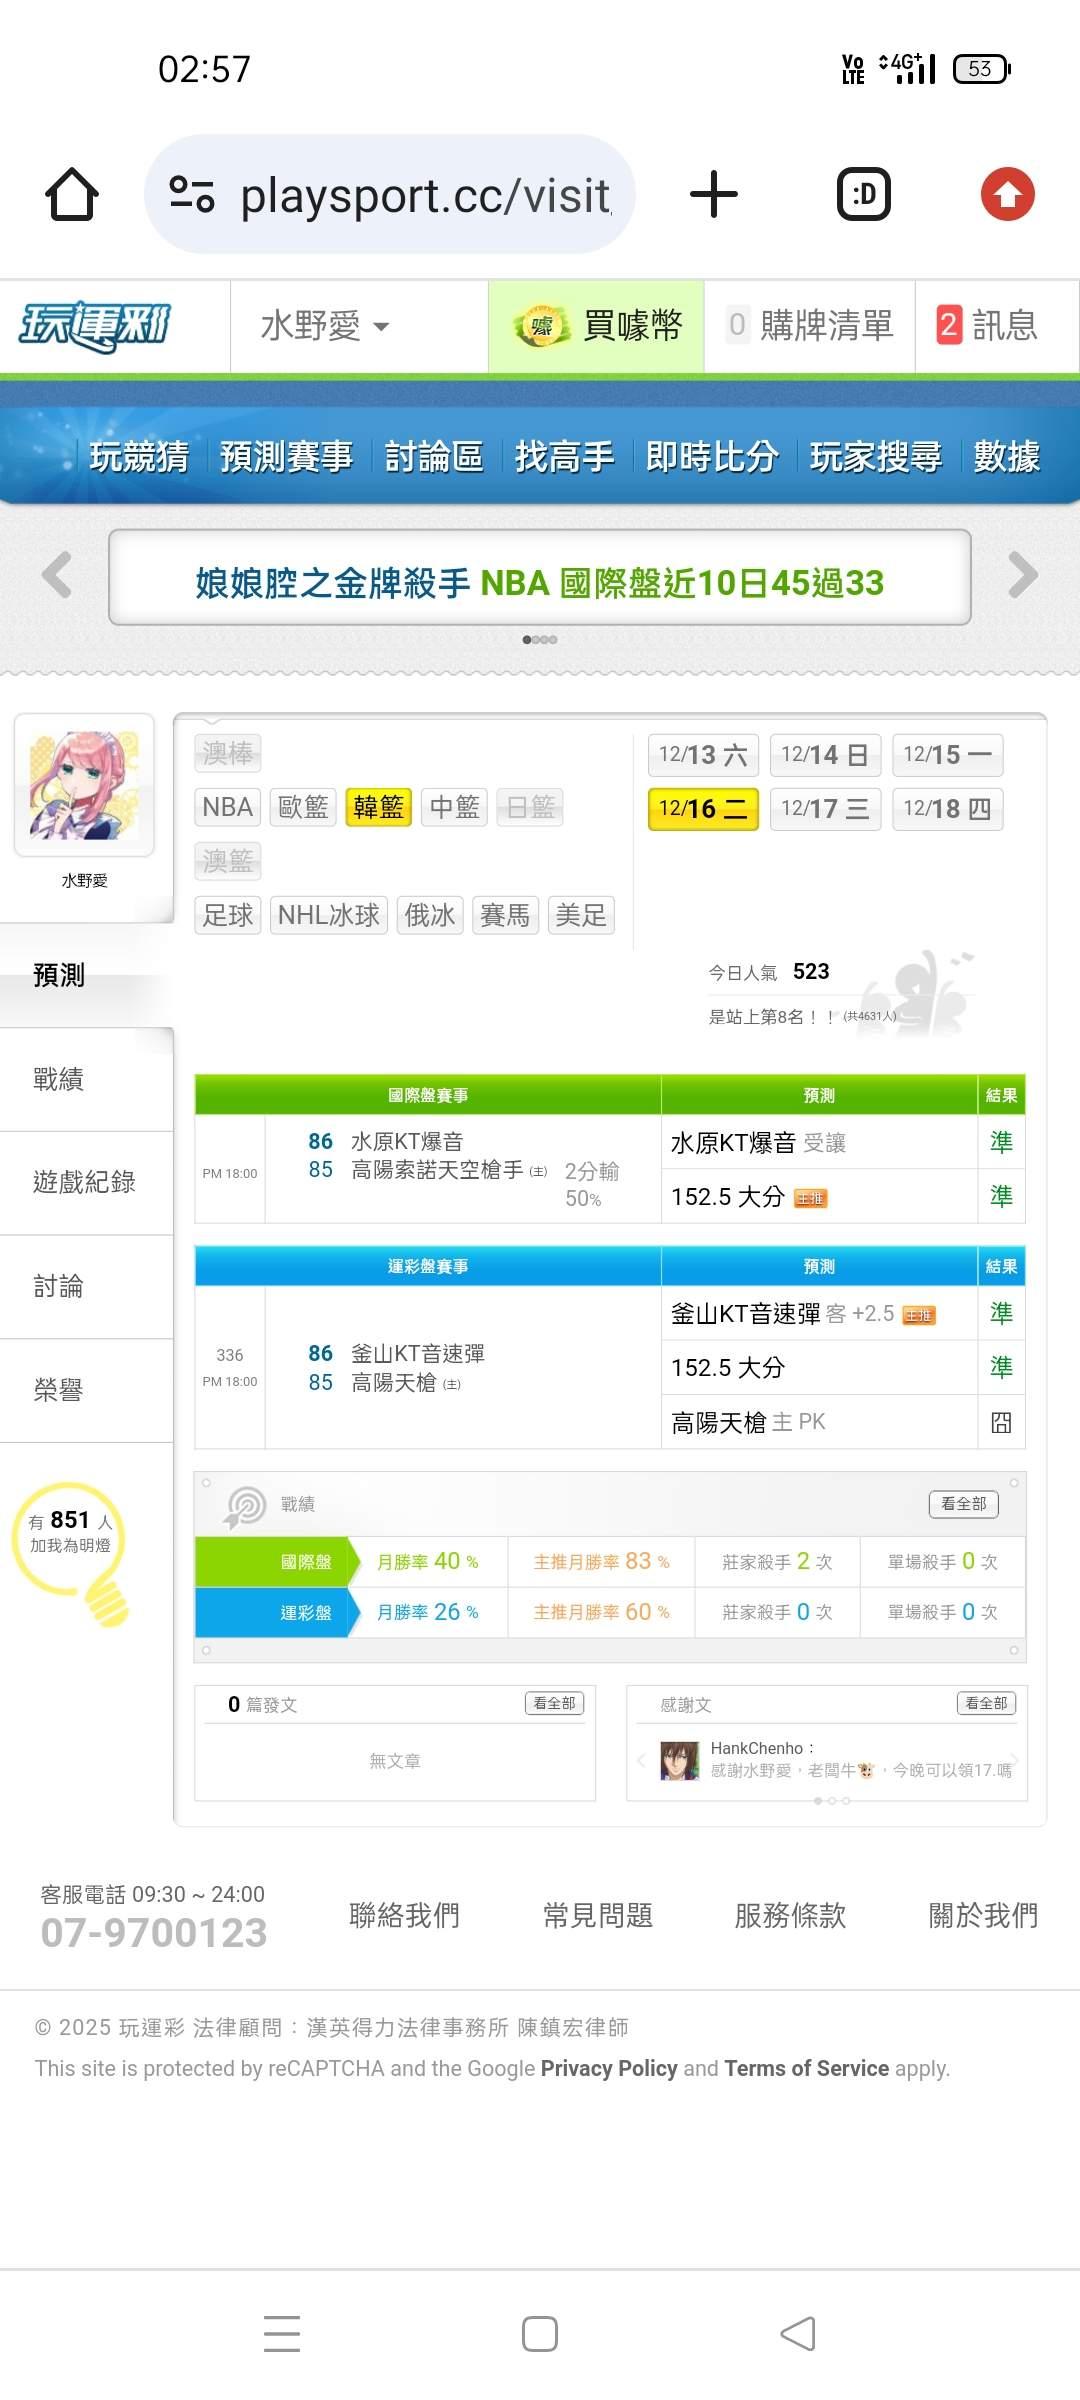
Task: Tap Android recent apps menu icon
Action: (x=282, y=2333)
